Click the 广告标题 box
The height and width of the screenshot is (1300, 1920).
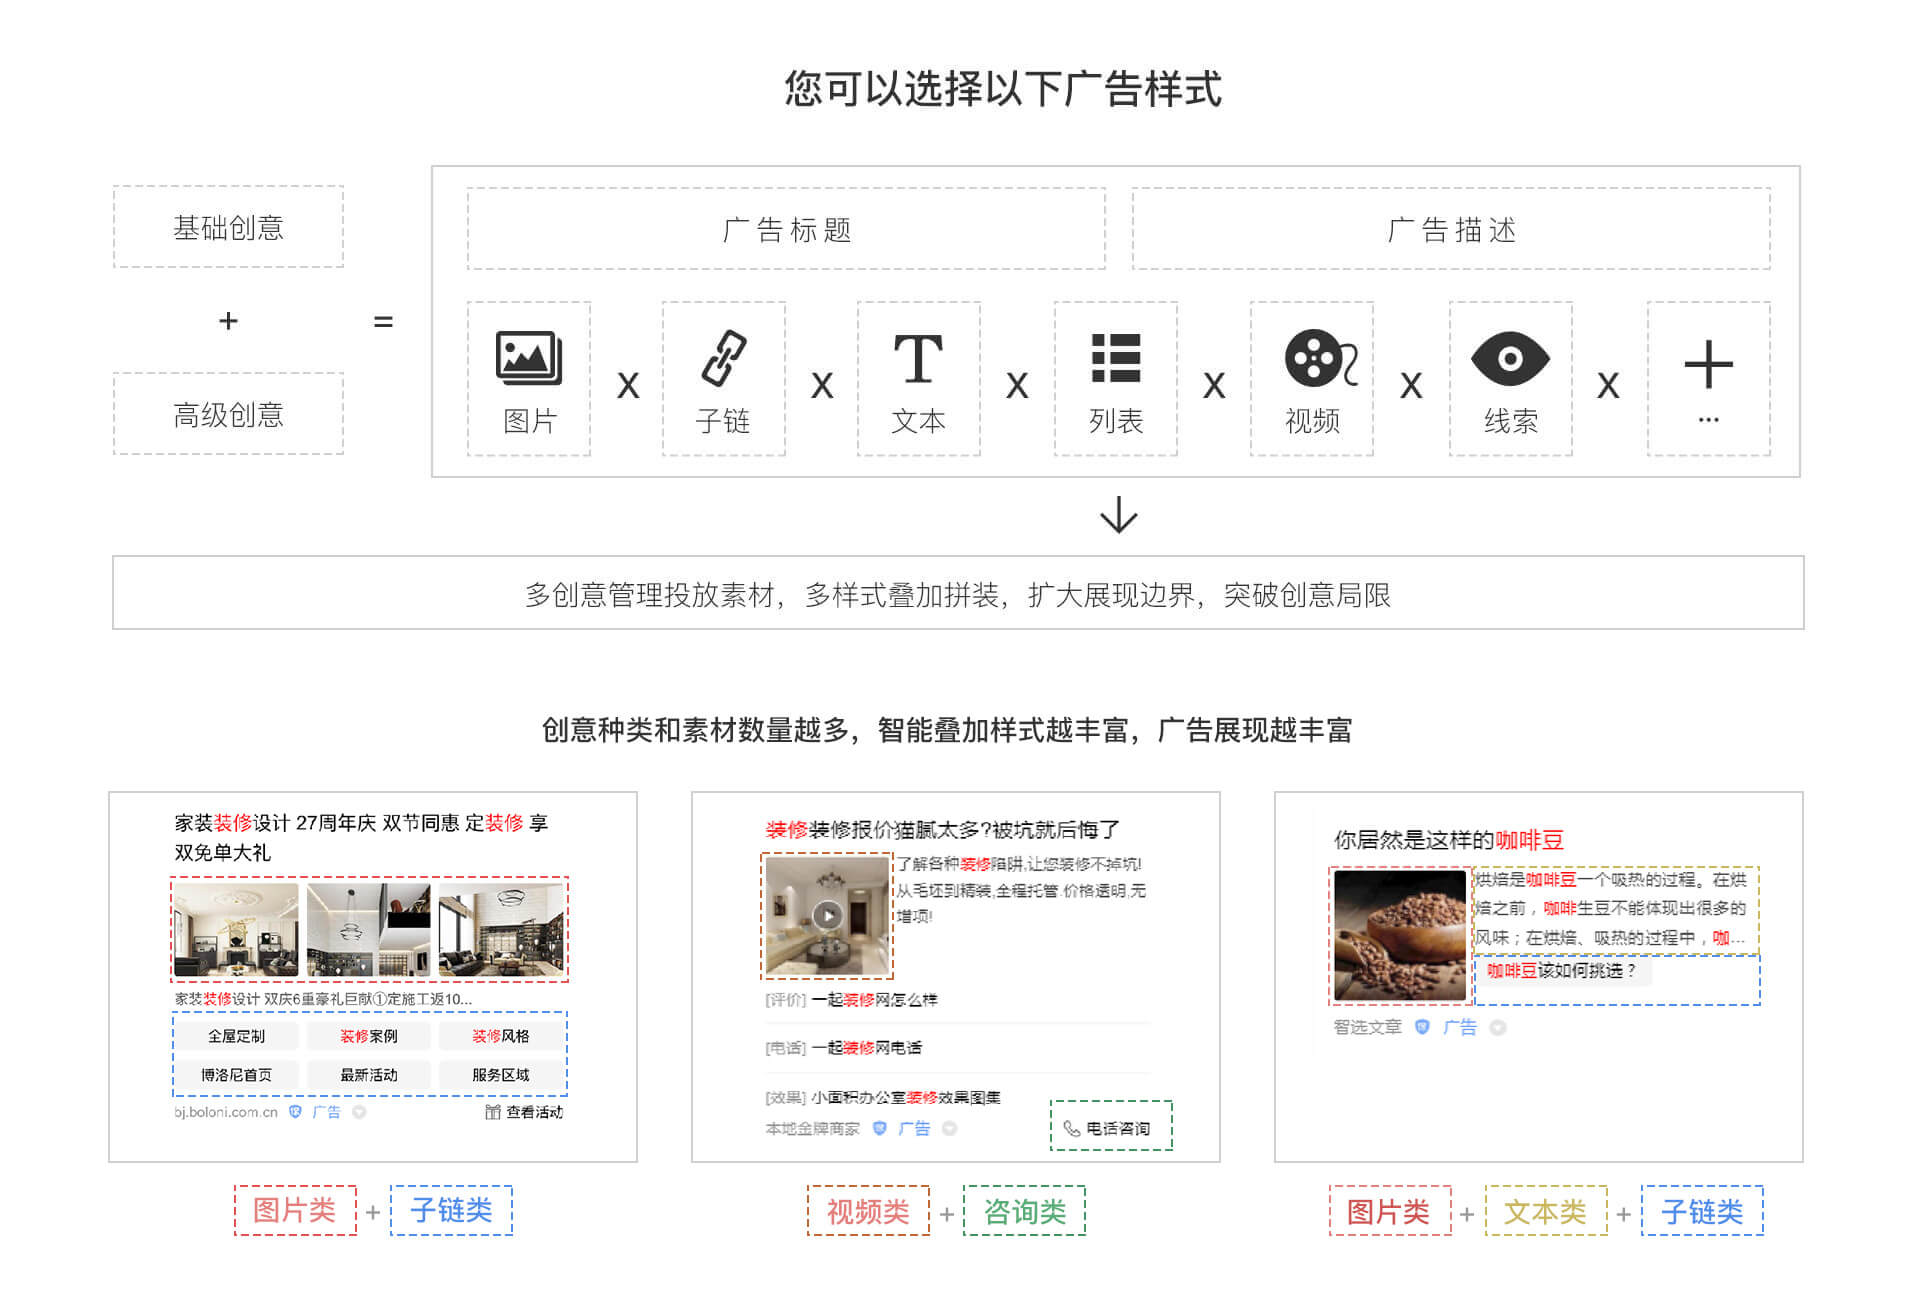[786, 229]
